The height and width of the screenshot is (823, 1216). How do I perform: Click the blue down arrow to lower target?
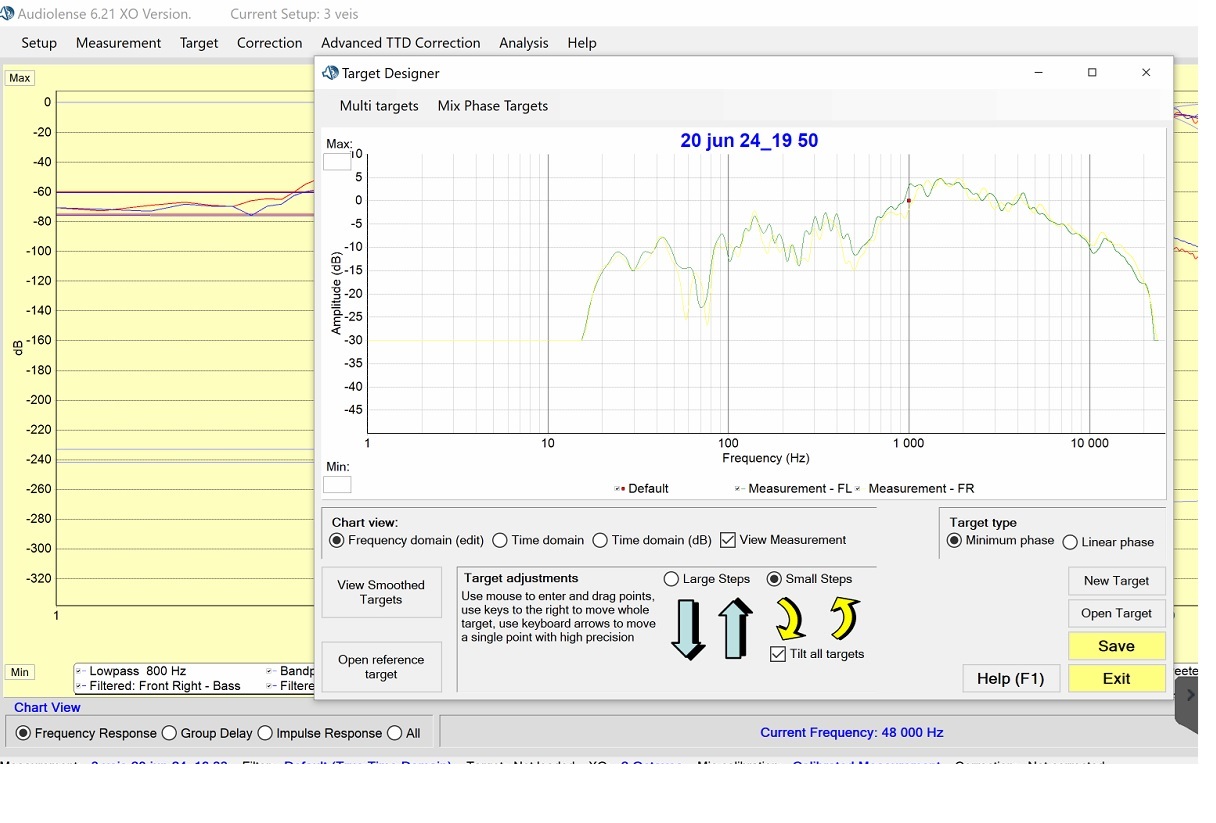point(688,629)
